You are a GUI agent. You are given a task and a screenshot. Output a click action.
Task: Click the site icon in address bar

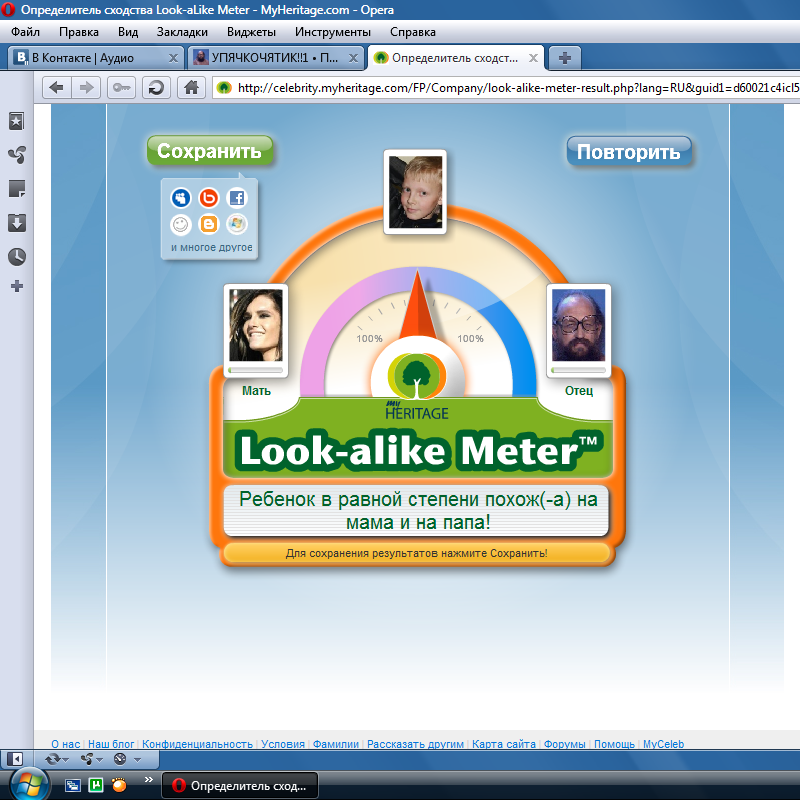coord(224,88)
